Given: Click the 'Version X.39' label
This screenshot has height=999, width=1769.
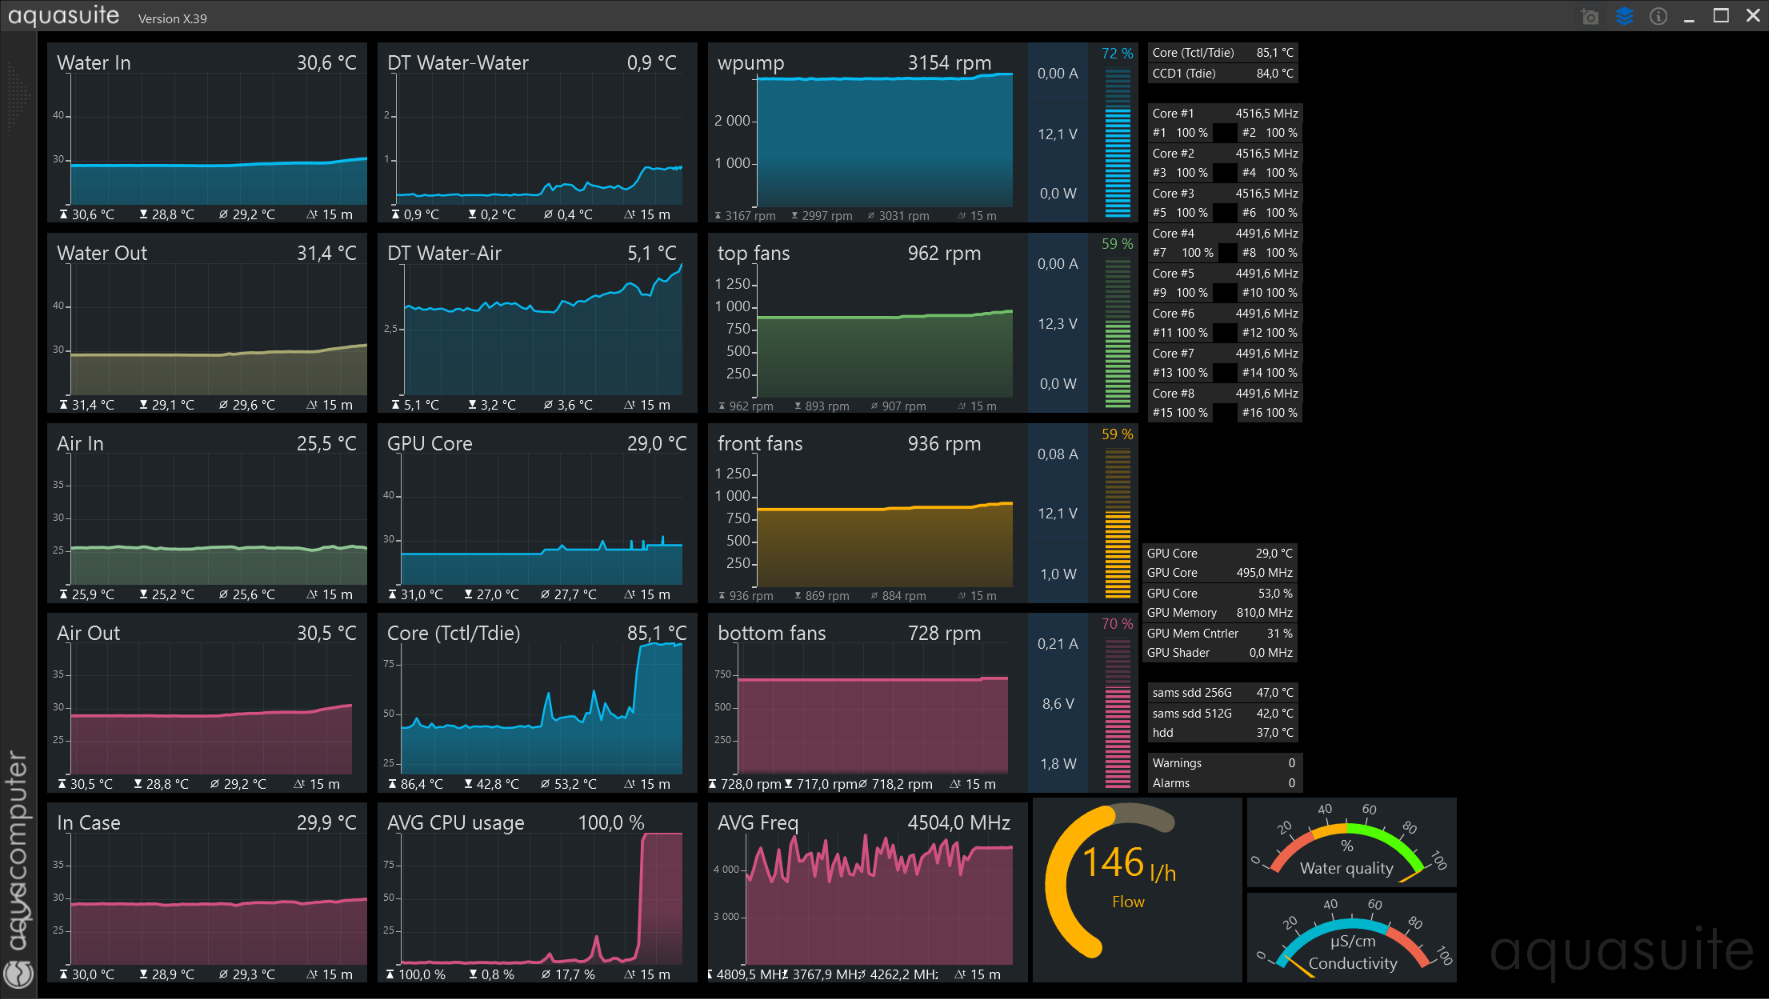Looking at the screenshot, I should click(172, 19).
